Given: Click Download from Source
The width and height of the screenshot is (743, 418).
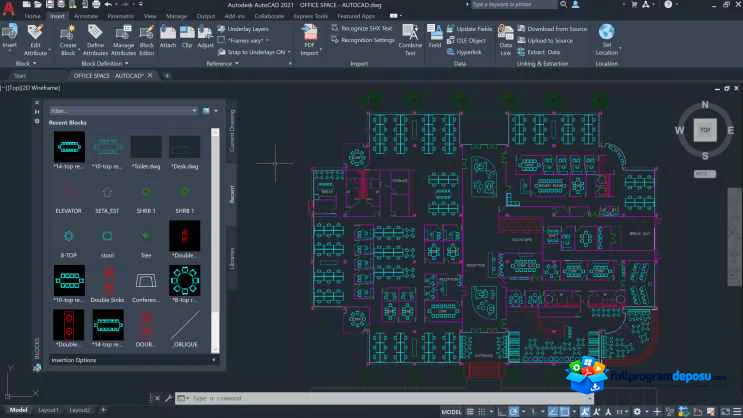Looking at the screenshot, I should tap(552, 29).
